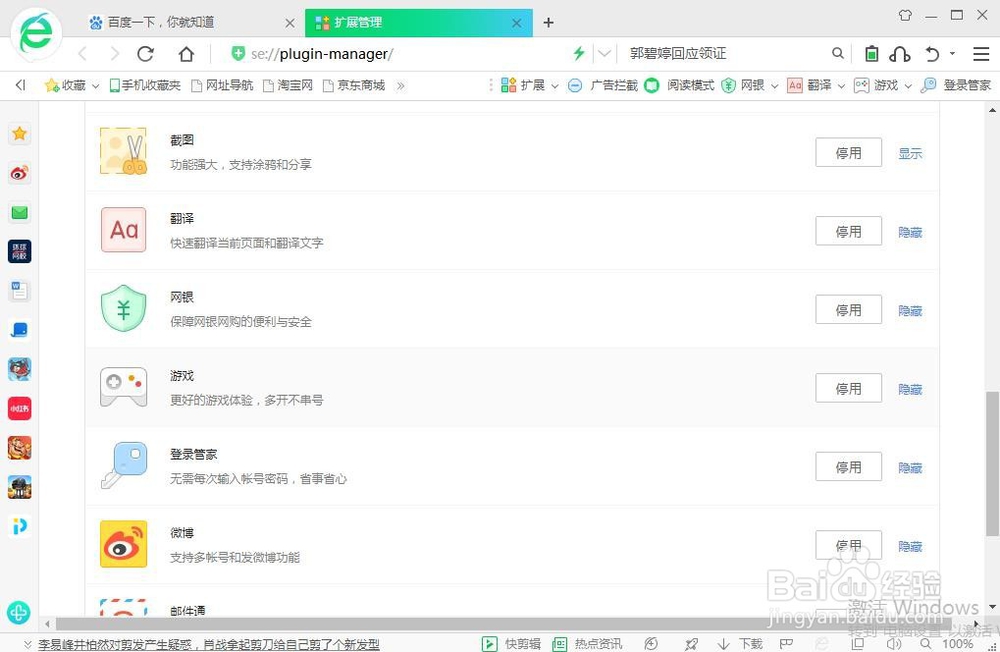Open the home page icon
1000x652 pixels.
[186, 54]
